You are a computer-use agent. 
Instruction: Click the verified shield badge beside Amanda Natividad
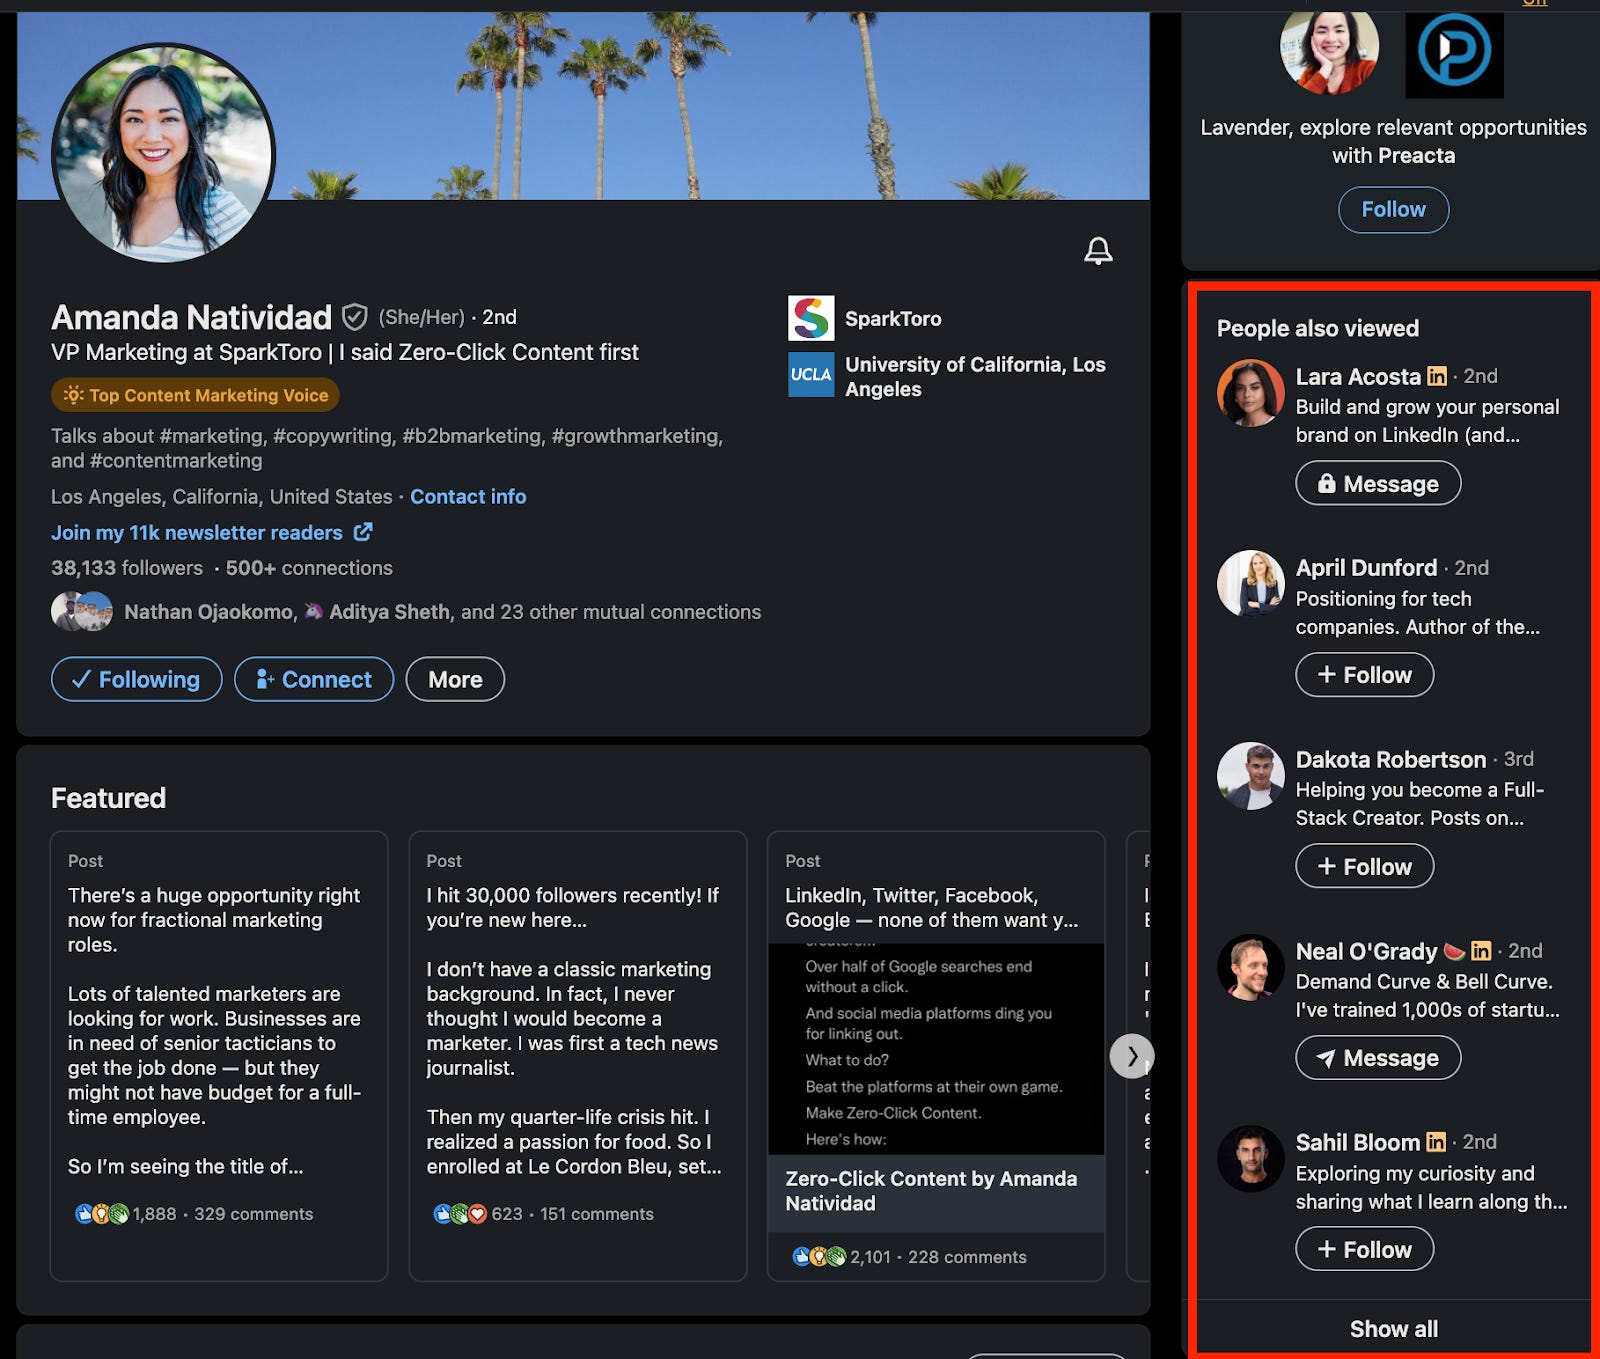(x=354, y=317)
